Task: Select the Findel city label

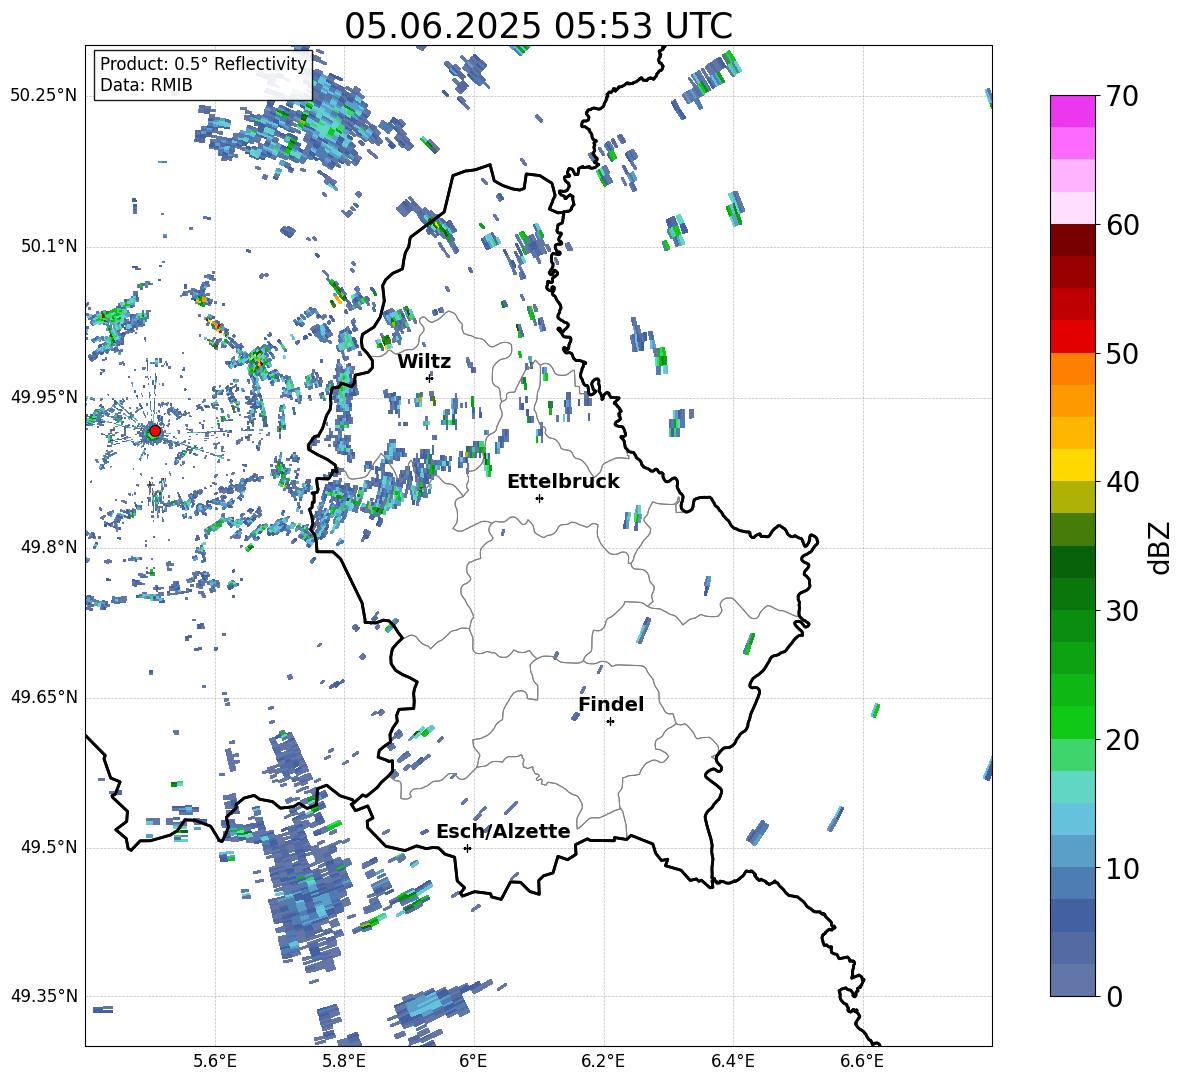Action: [611, 704]
